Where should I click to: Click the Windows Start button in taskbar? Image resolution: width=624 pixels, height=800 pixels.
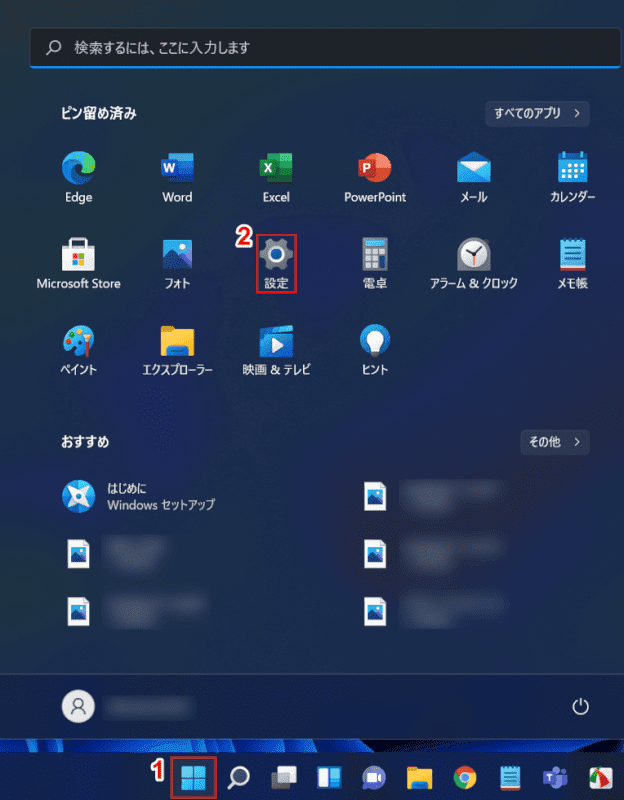[193, 777]
